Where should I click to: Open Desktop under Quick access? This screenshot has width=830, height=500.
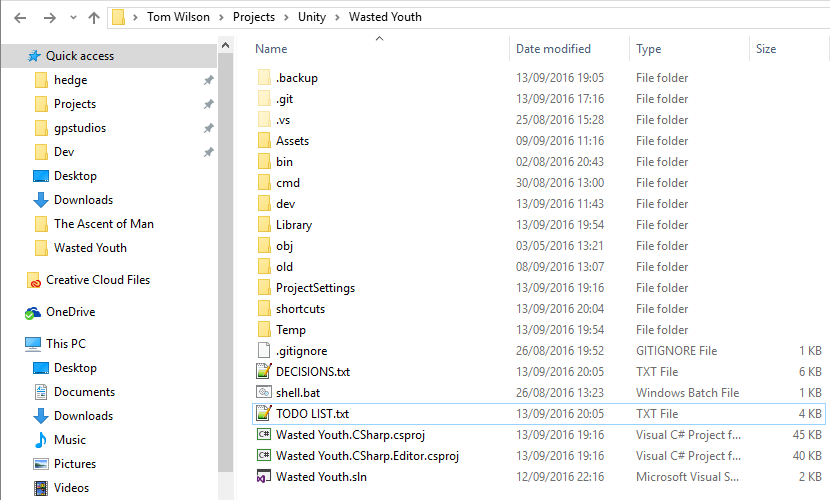click(x=75, y=176)
